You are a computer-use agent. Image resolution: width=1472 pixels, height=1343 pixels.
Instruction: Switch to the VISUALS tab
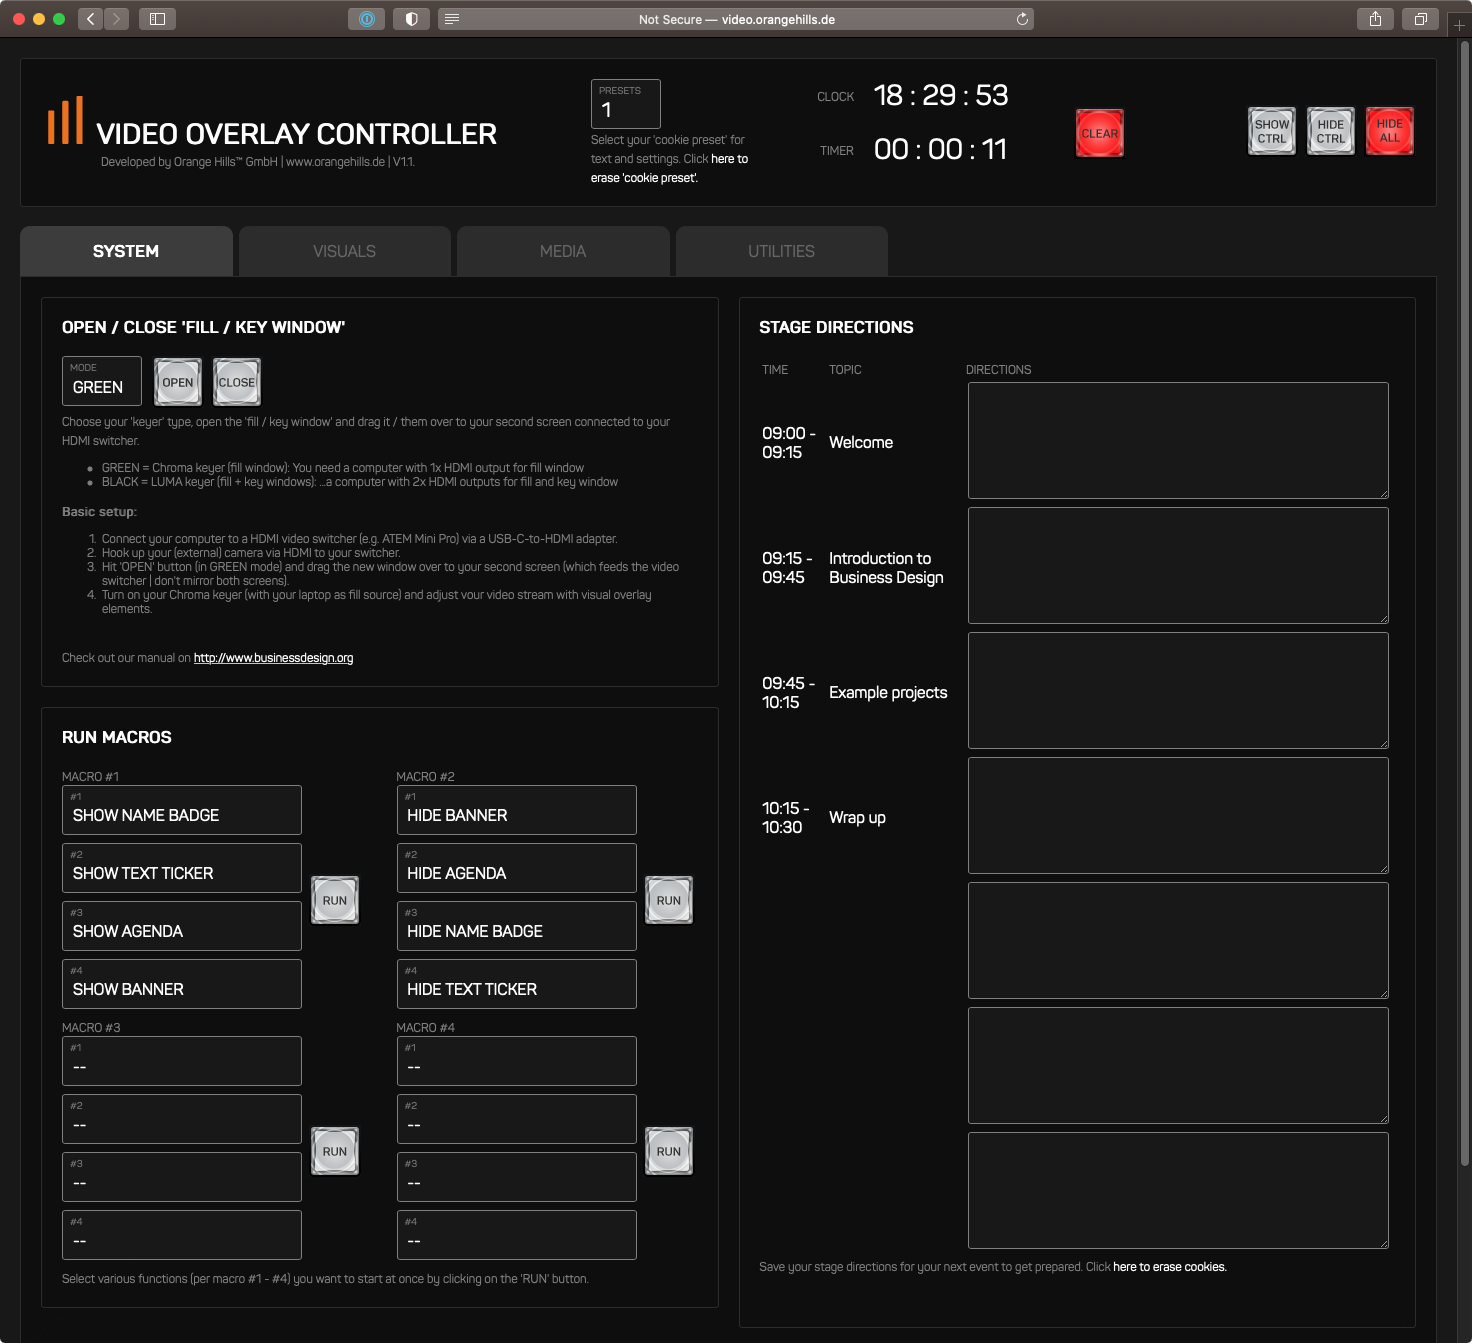(344, 251)
